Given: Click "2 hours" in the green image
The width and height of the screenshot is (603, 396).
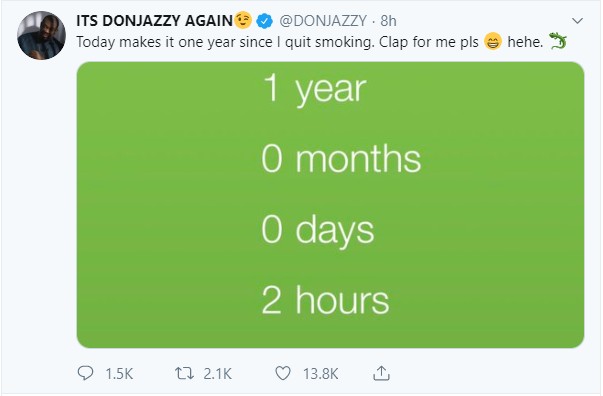Looking at the screenshot, I should (x=325, y=300).
